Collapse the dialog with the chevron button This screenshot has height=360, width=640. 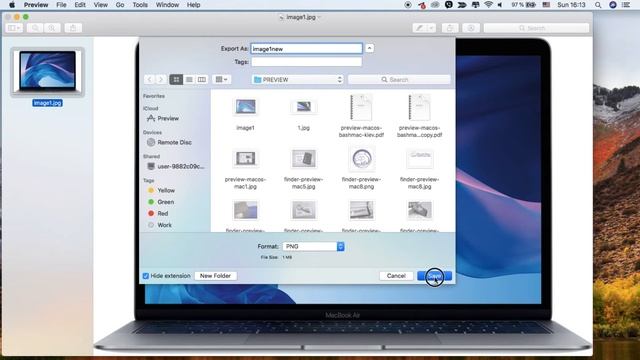click(x=369, y=48)
